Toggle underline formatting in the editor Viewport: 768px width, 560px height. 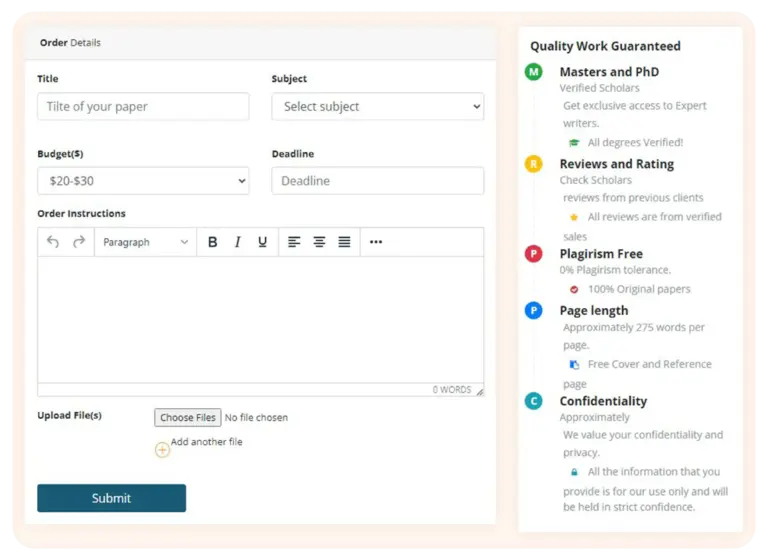pos(262,242)
